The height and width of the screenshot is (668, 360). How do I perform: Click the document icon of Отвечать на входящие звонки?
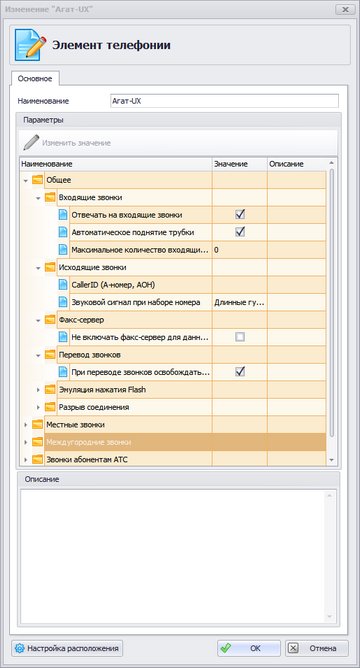[x=63, y=215]
